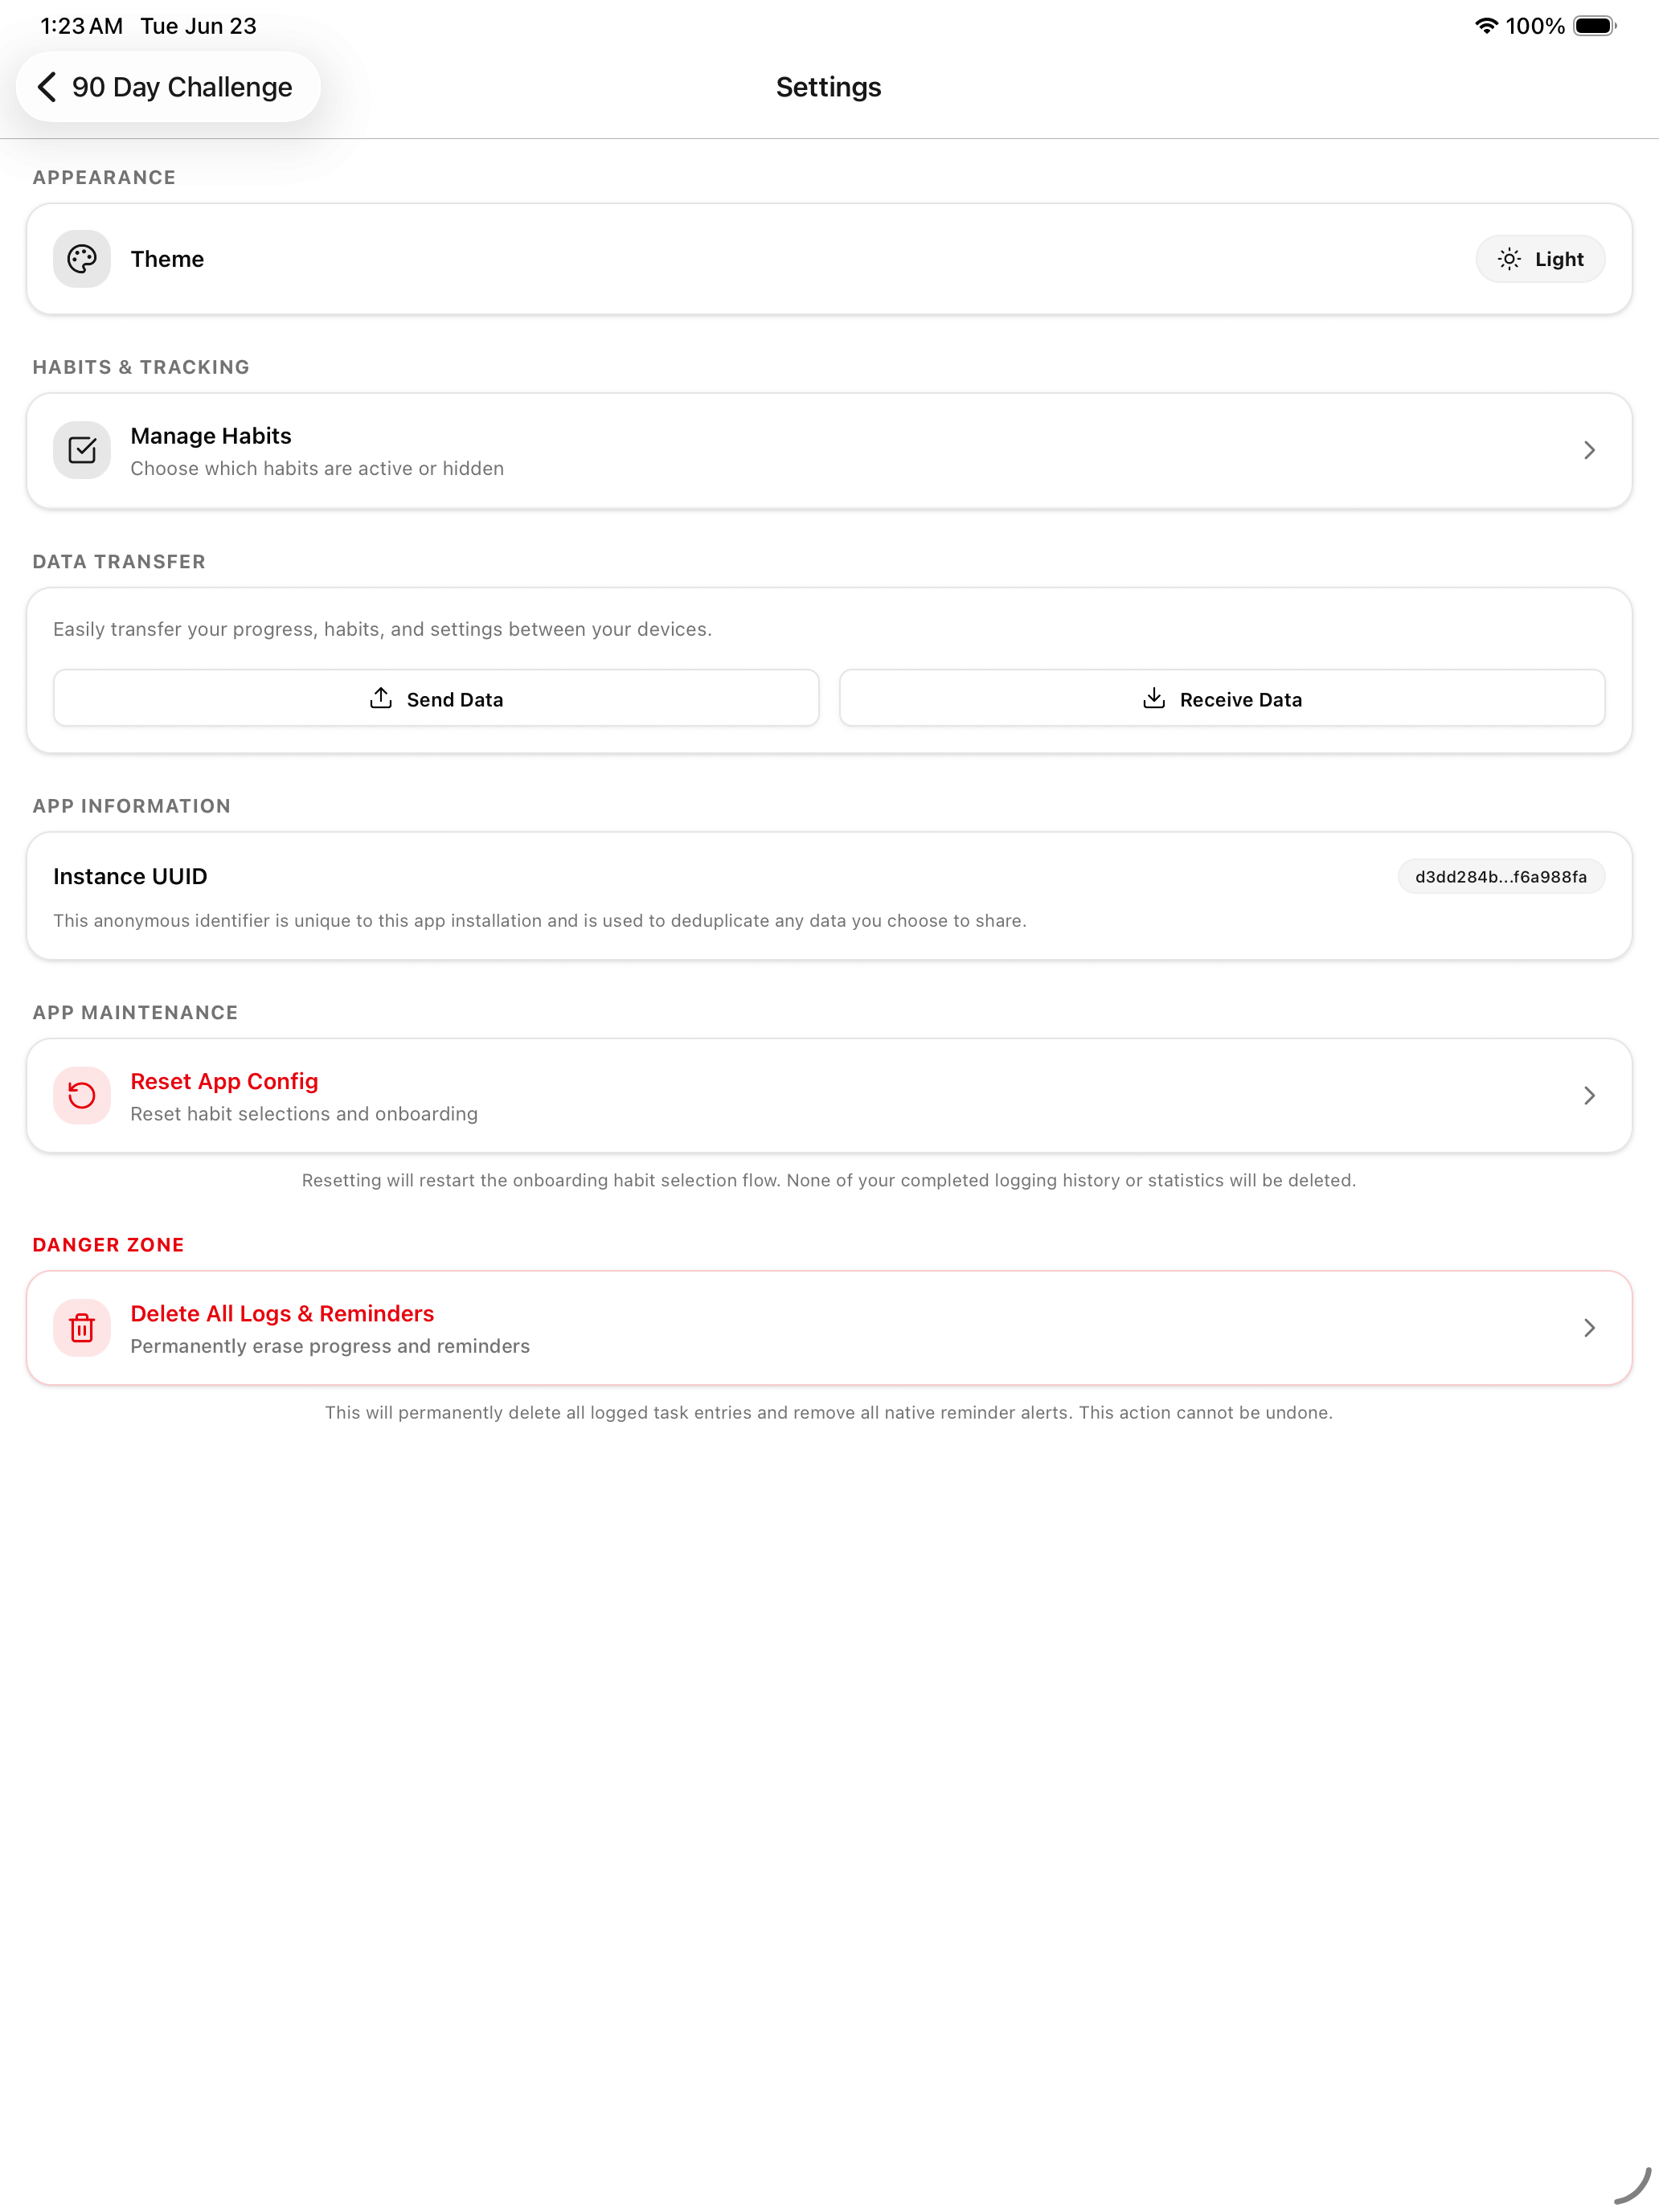Screen dimensions: 1659x2212
Task: Click the Manage Habits checkbox icon
Action: (x=82, y=450)
